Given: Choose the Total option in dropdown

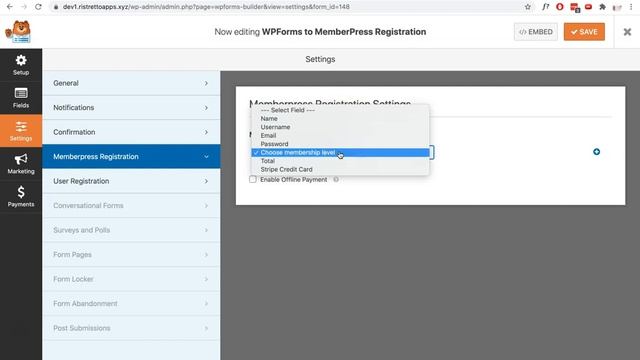Looking at the screenshot, I should [x=340, y=161].
